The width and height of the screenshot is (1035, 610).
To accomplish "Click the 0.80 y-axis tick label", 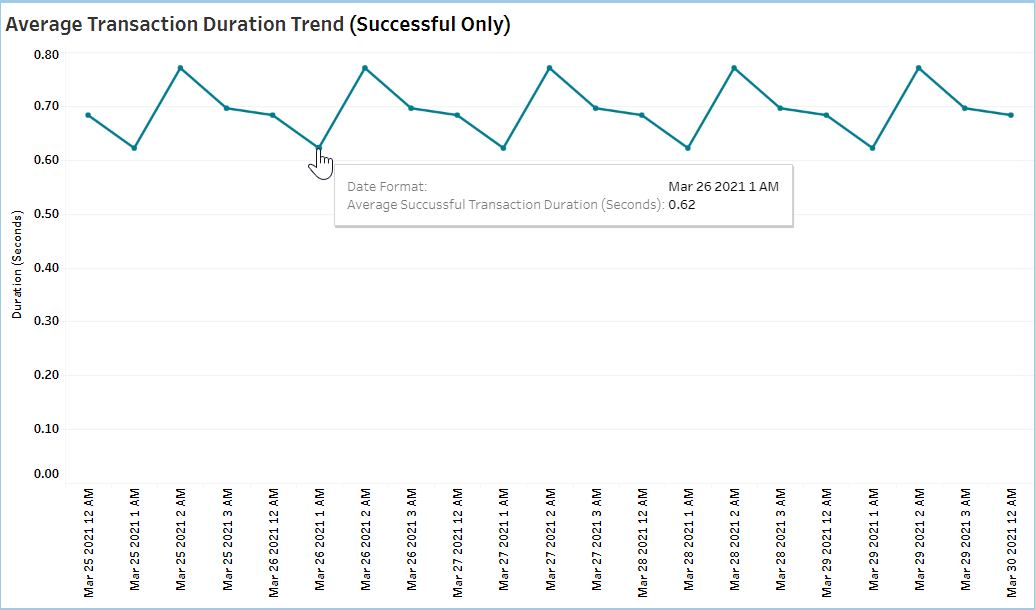I will point(46,54).
